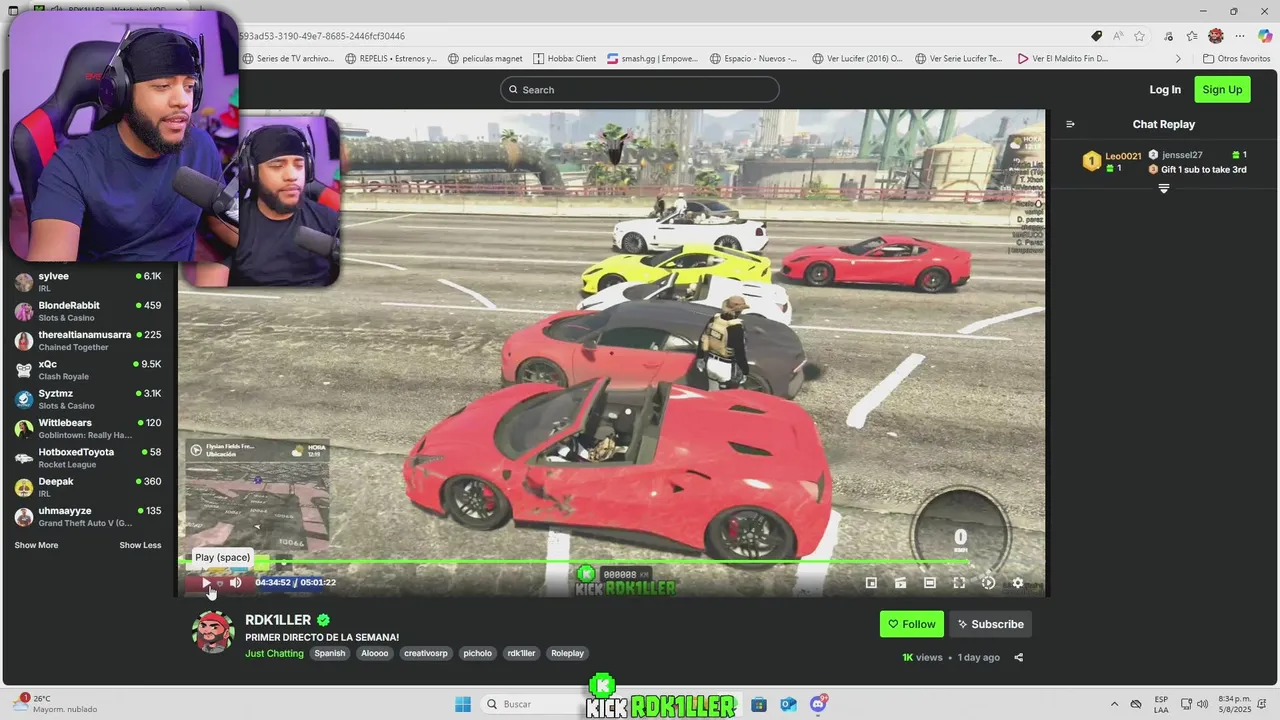Open the Wittlebears channel in the sidebar

click(88, 428)
